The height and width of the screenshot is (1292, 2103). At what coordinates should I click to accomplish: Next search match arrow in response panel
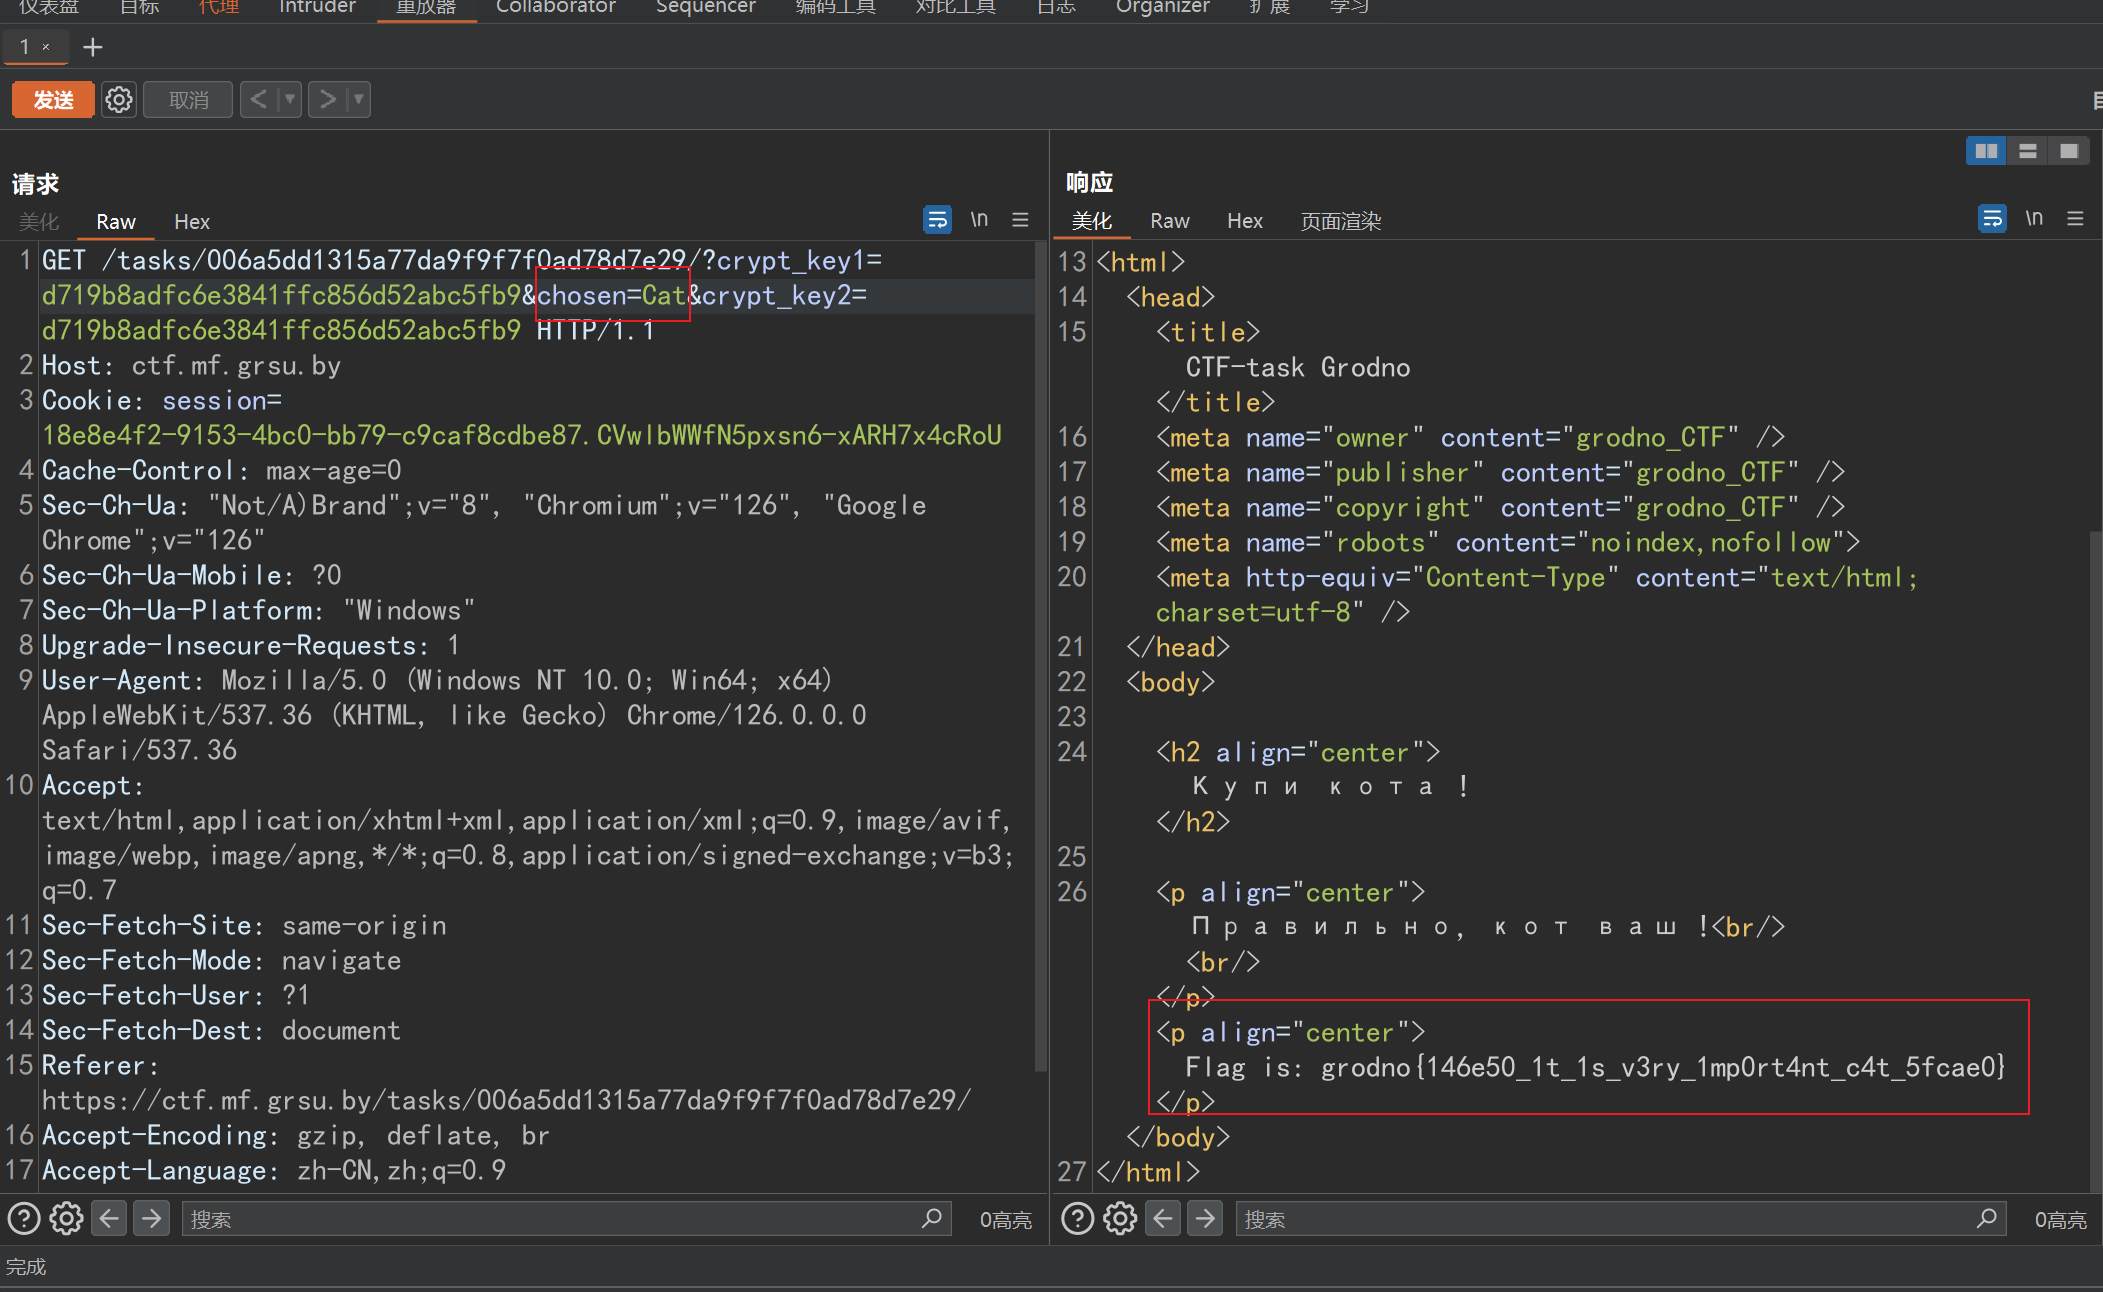[x=1205, y=1218]
